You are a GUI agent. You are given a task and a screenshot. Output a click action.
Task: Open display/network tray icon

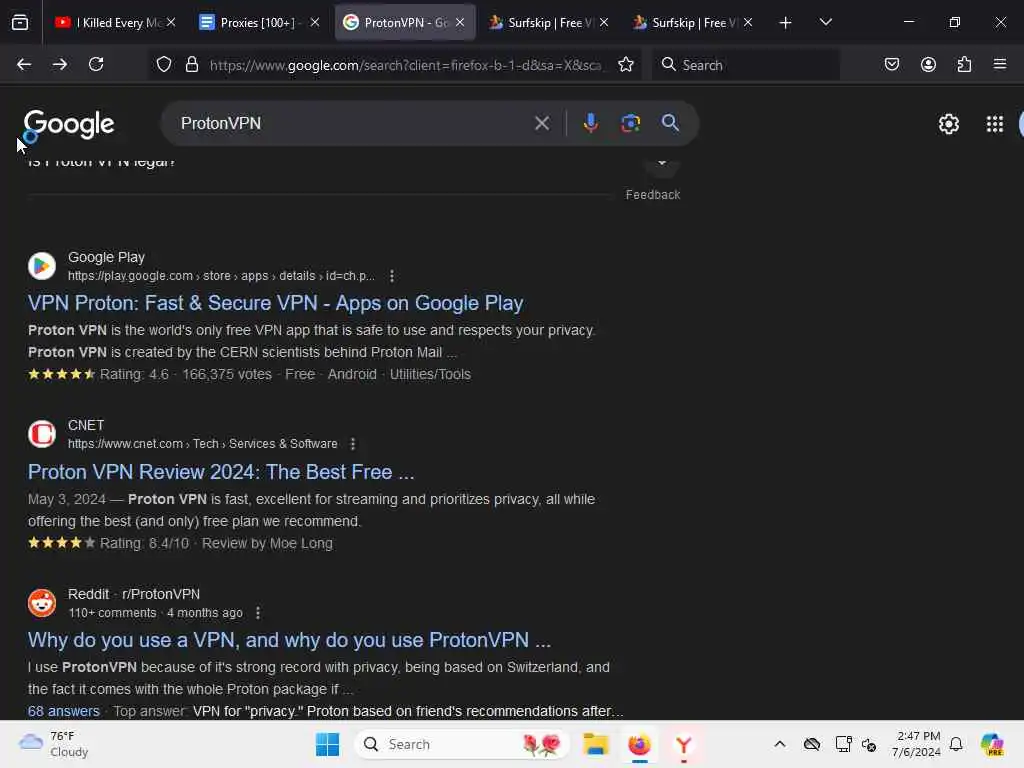coord(843,744)
